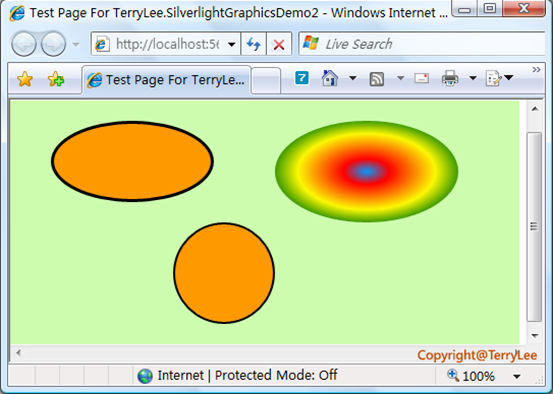553x394 pixels.
Task: Open the Page menu icon
Action: (493, 78)
